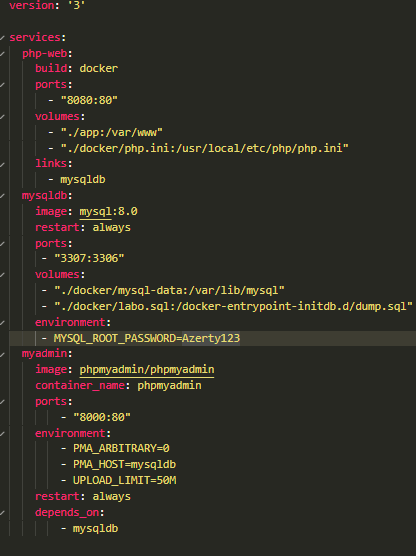Click the underlined 'mysql' image name
The height and width of the screenshot is (556, 416).
[x=95, y=211]
